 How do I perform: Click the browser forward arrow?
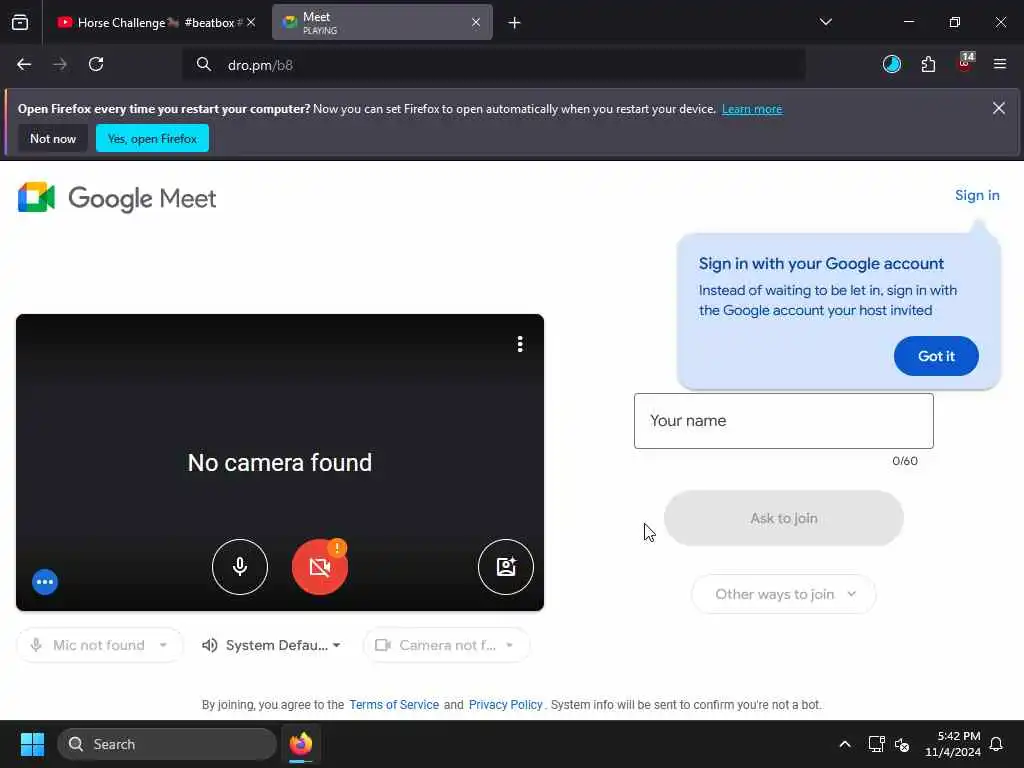pos(60,64)
